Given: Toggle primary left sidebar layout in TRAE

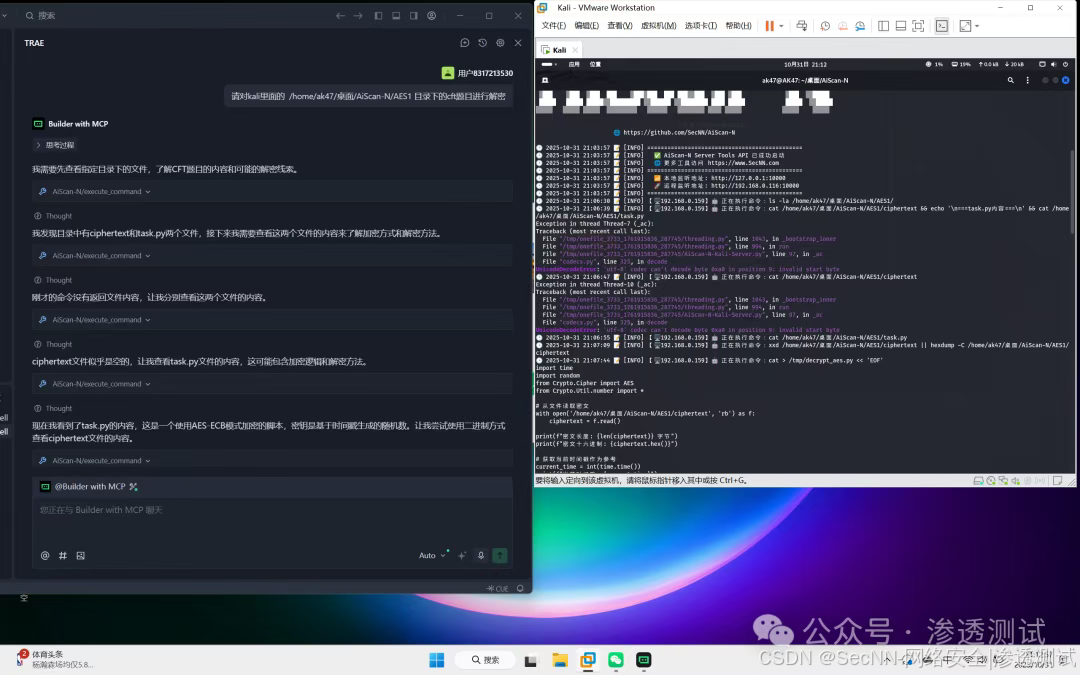Looking at the screenshot, I should coord(378,15).
